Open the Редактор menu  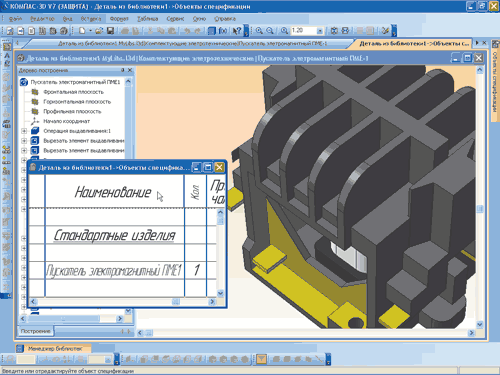click(42, 19)
